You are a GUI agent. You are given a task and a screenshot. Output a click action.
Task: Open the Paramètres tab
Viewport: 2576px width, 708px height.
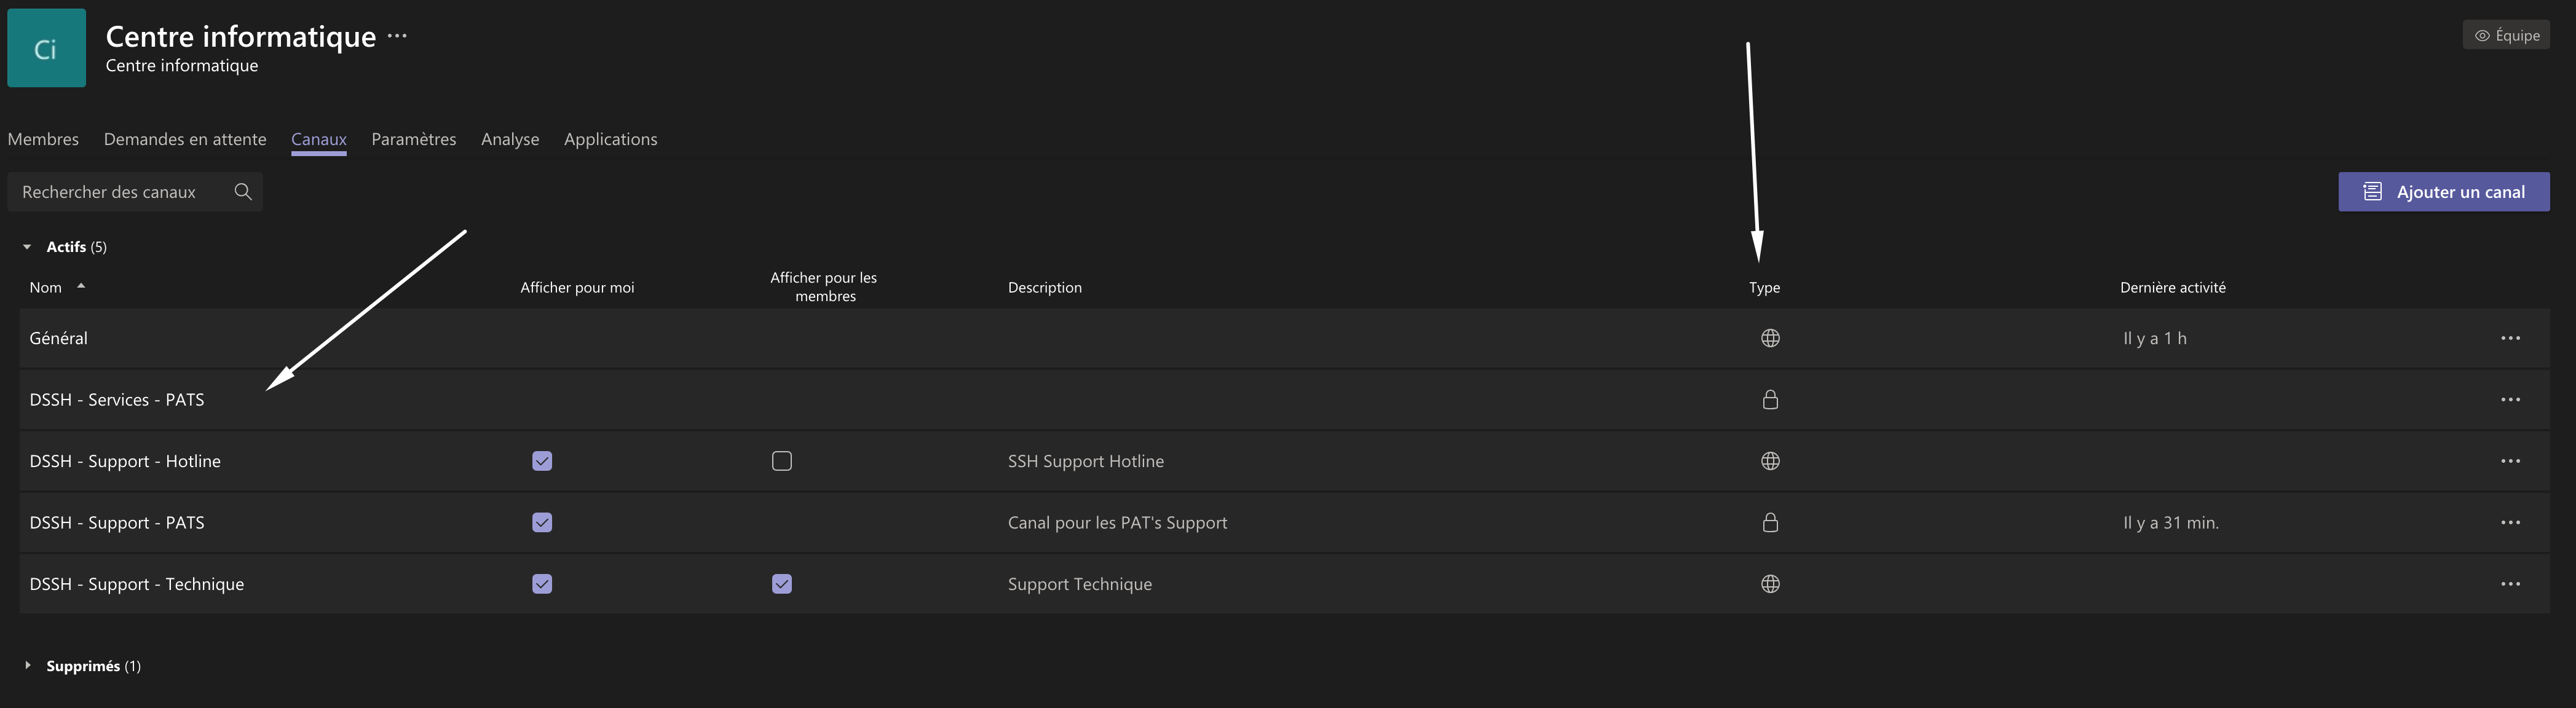coord(413,139)
